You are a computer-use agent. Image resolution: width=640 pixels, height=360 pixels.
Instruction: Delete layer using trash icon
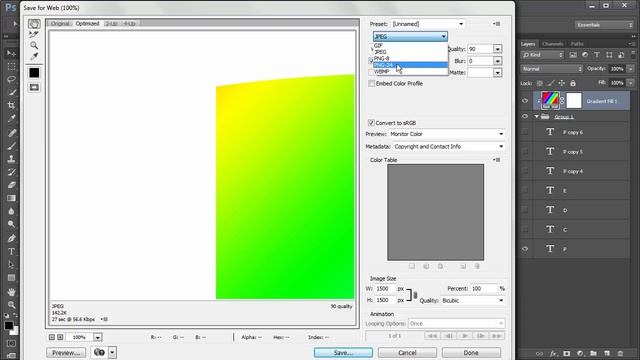(x=620, y=353)
